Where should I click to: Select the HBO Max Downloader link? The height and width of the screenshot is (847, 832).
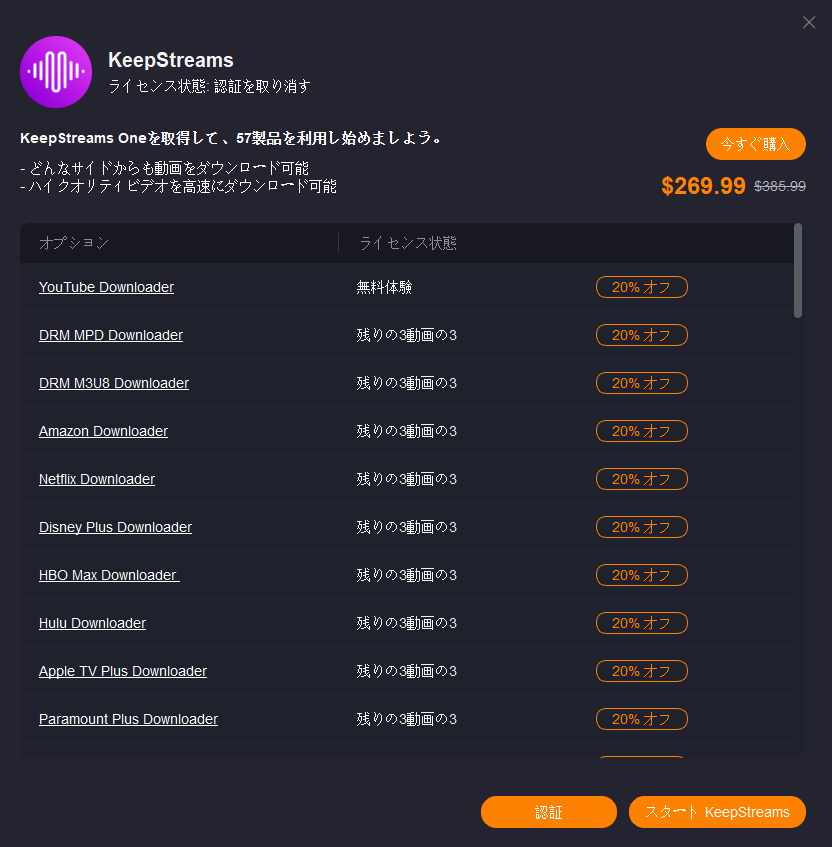coord(108,575)
